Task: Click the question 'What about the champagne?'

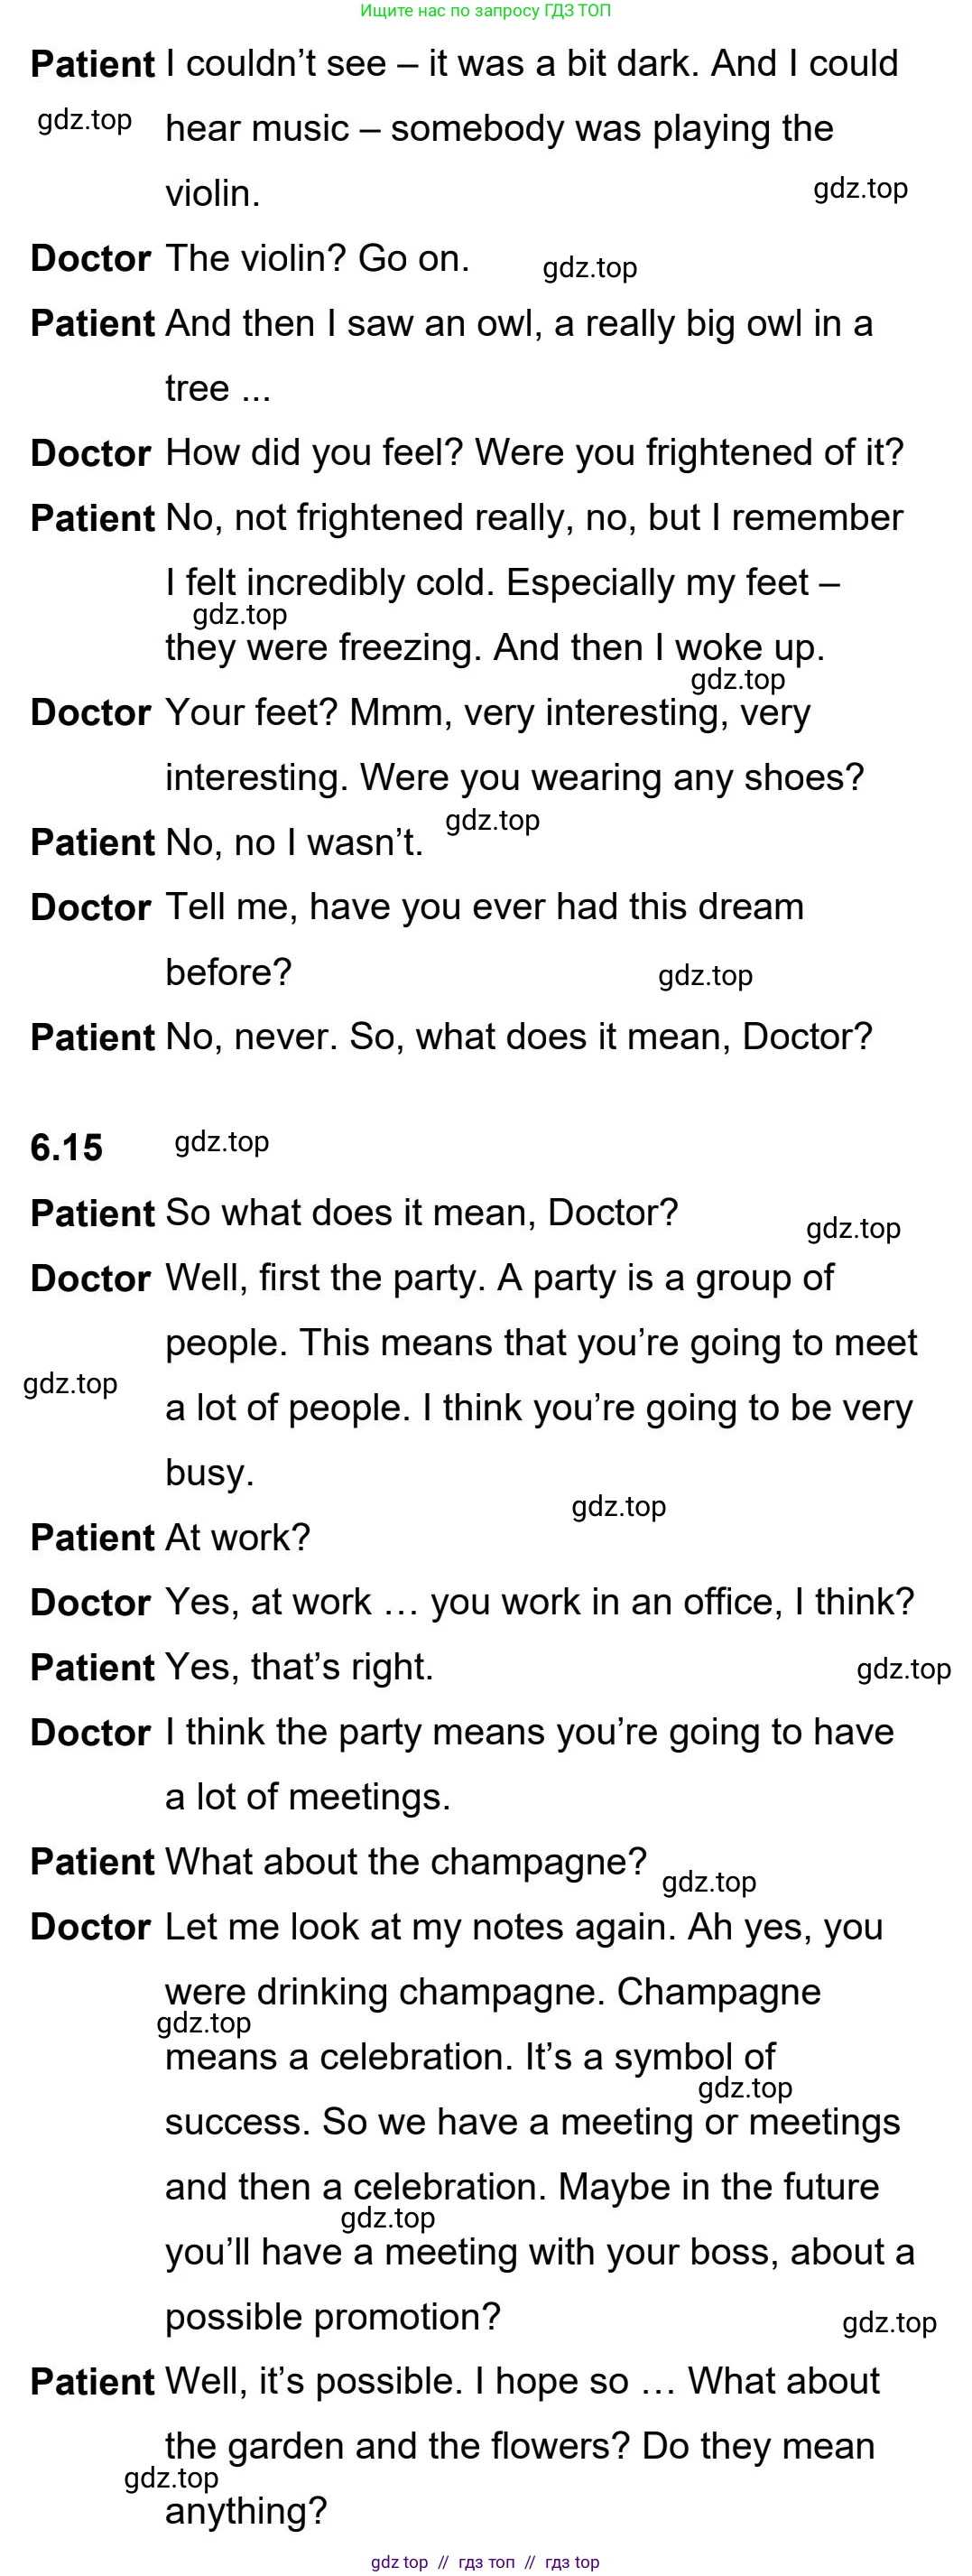Action: point(406,1862)
